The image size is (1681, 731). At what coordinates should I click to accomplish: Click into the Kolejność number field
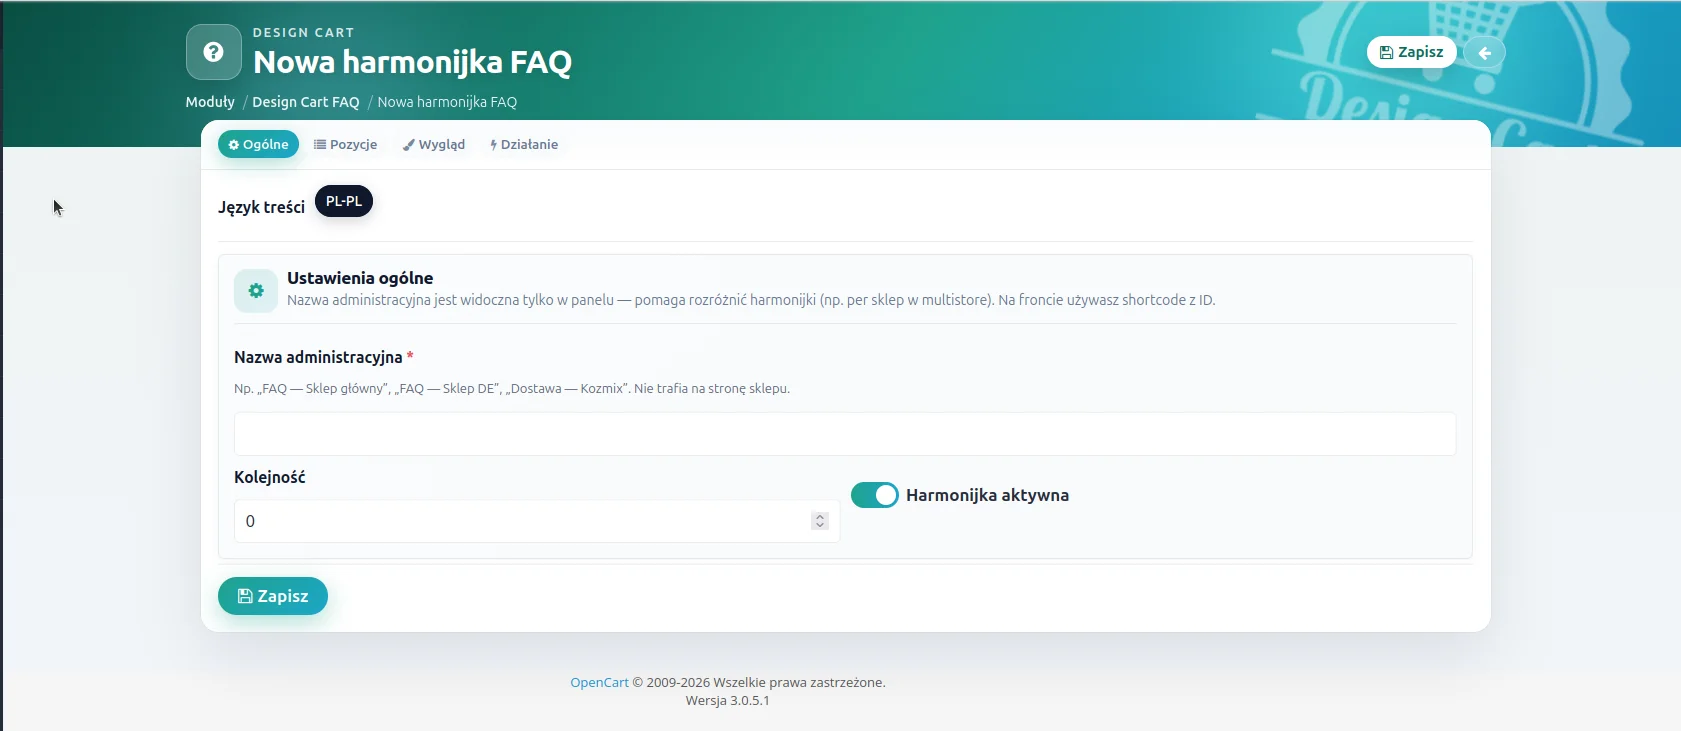click(x=537, y=521)
